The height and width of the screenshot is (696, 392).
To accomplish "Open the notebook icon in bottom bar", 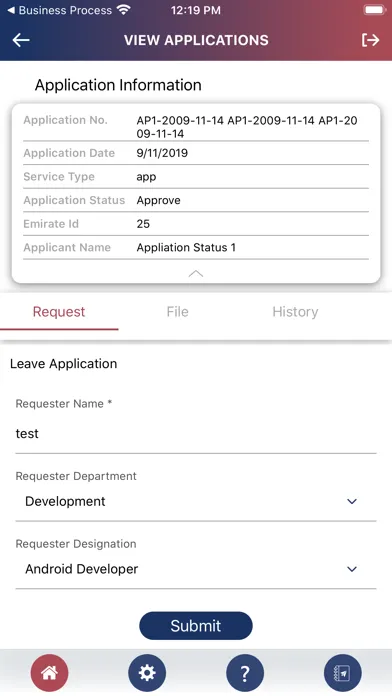I will tap(342, 673).
